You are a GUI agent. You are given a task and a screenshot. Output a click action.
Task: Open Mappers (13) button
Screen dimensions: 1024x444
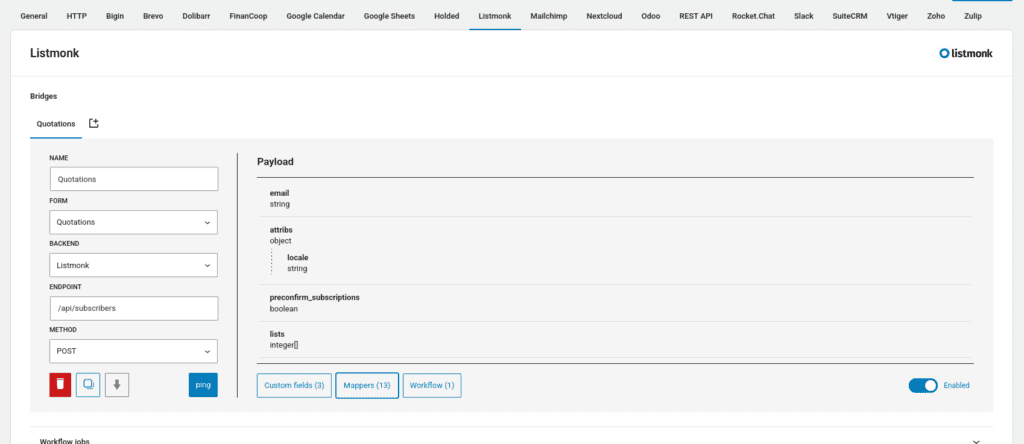click(367, 385)
